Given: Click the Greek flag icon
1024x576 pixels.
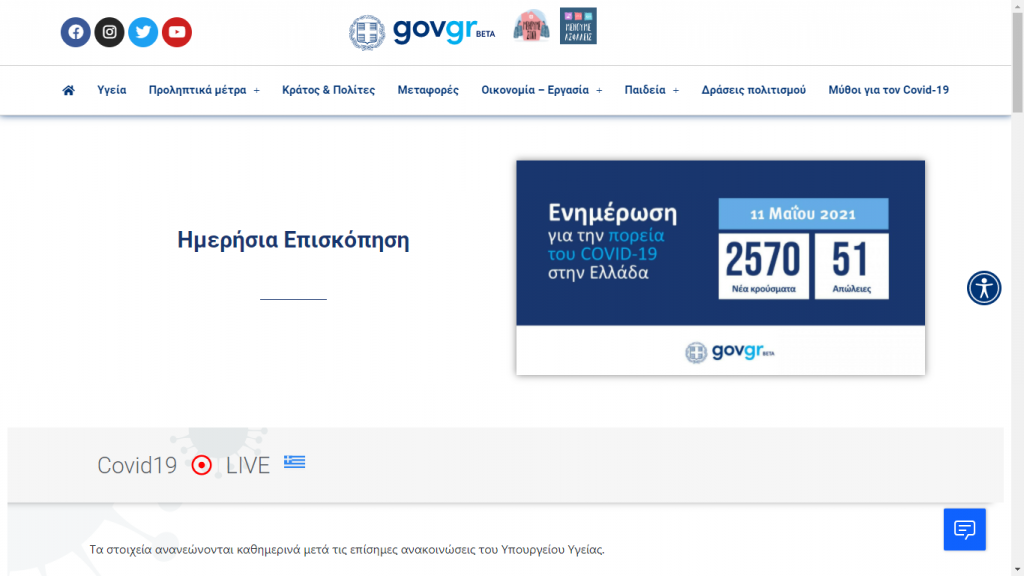Looking at the screenshot, I should [x=295, y=462].
